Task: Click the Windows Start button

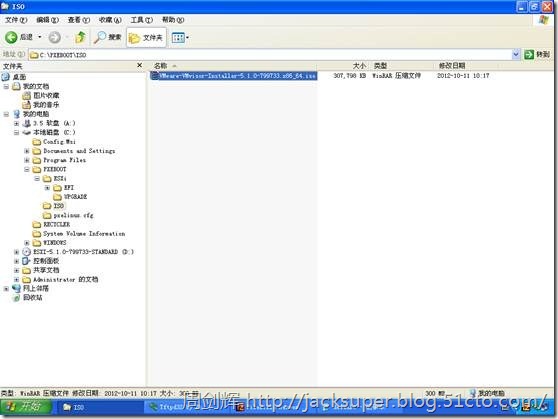Action: click(26, 407)
